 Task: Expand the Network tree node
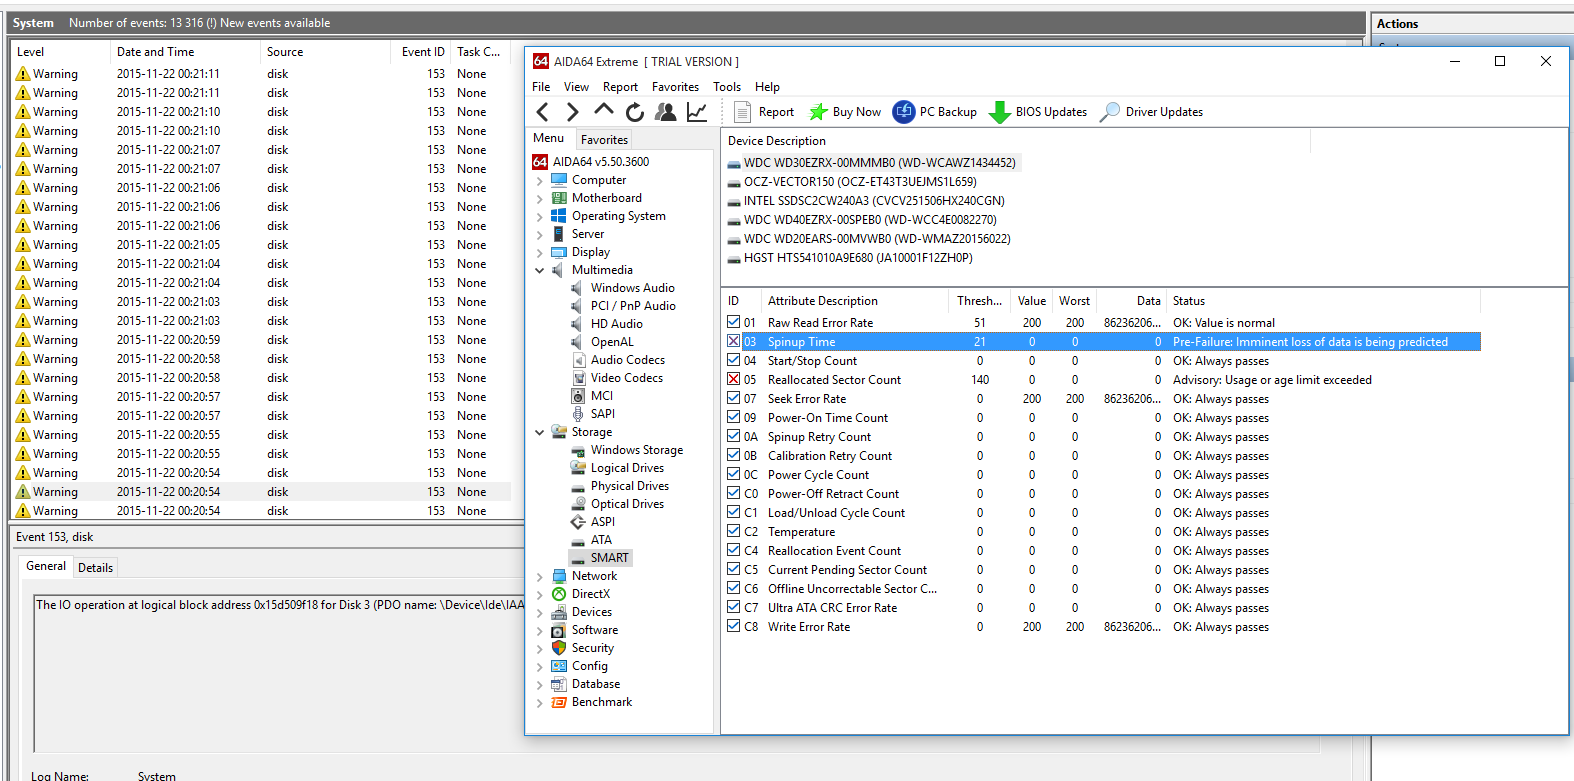click(x=540, y=577)
